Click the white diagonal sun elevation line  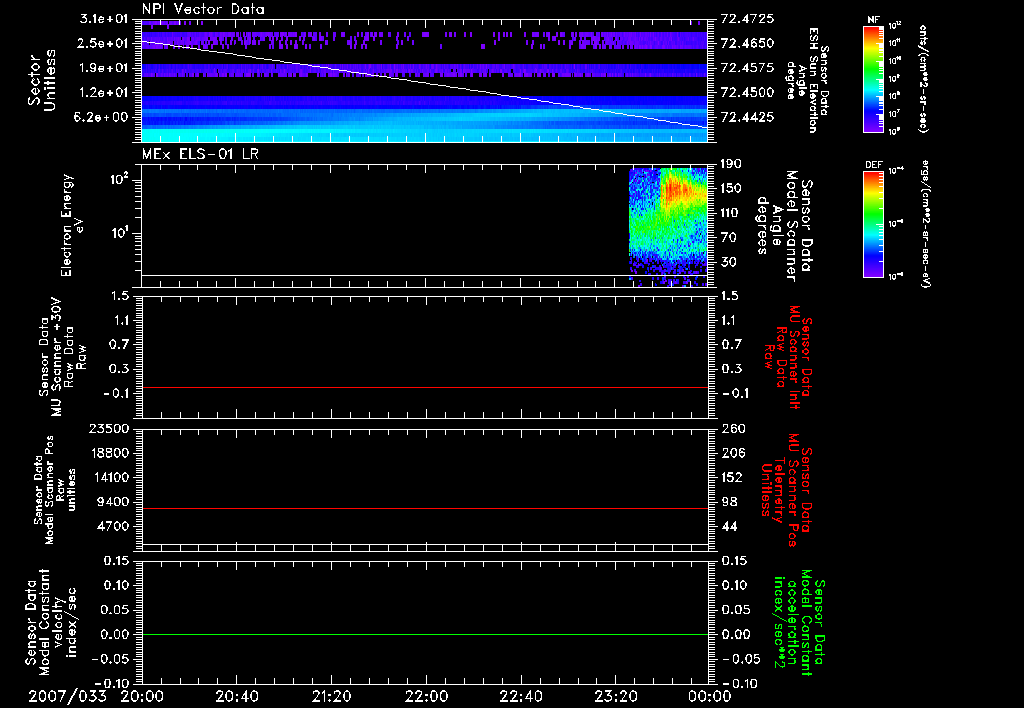[424, 84]
